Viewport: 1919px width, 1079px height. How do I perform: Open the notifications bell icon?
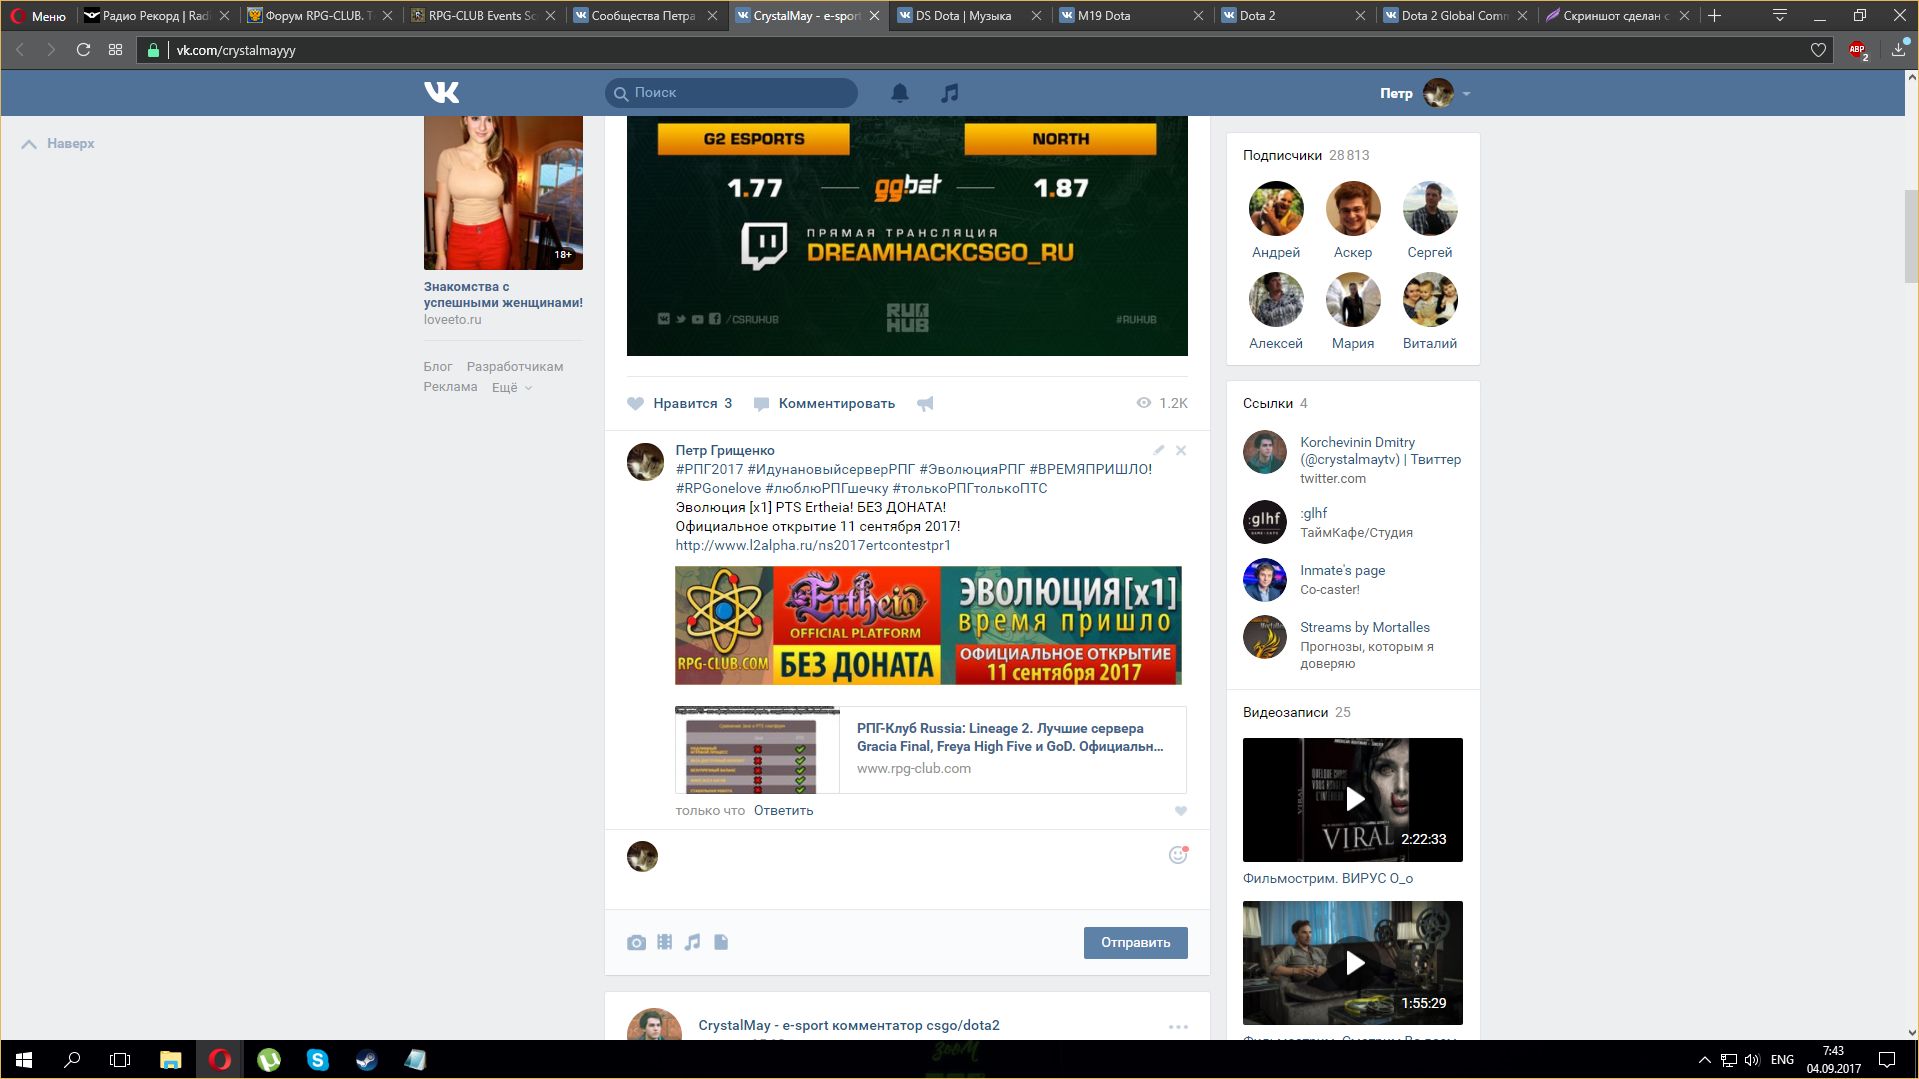tap(900, 93)
